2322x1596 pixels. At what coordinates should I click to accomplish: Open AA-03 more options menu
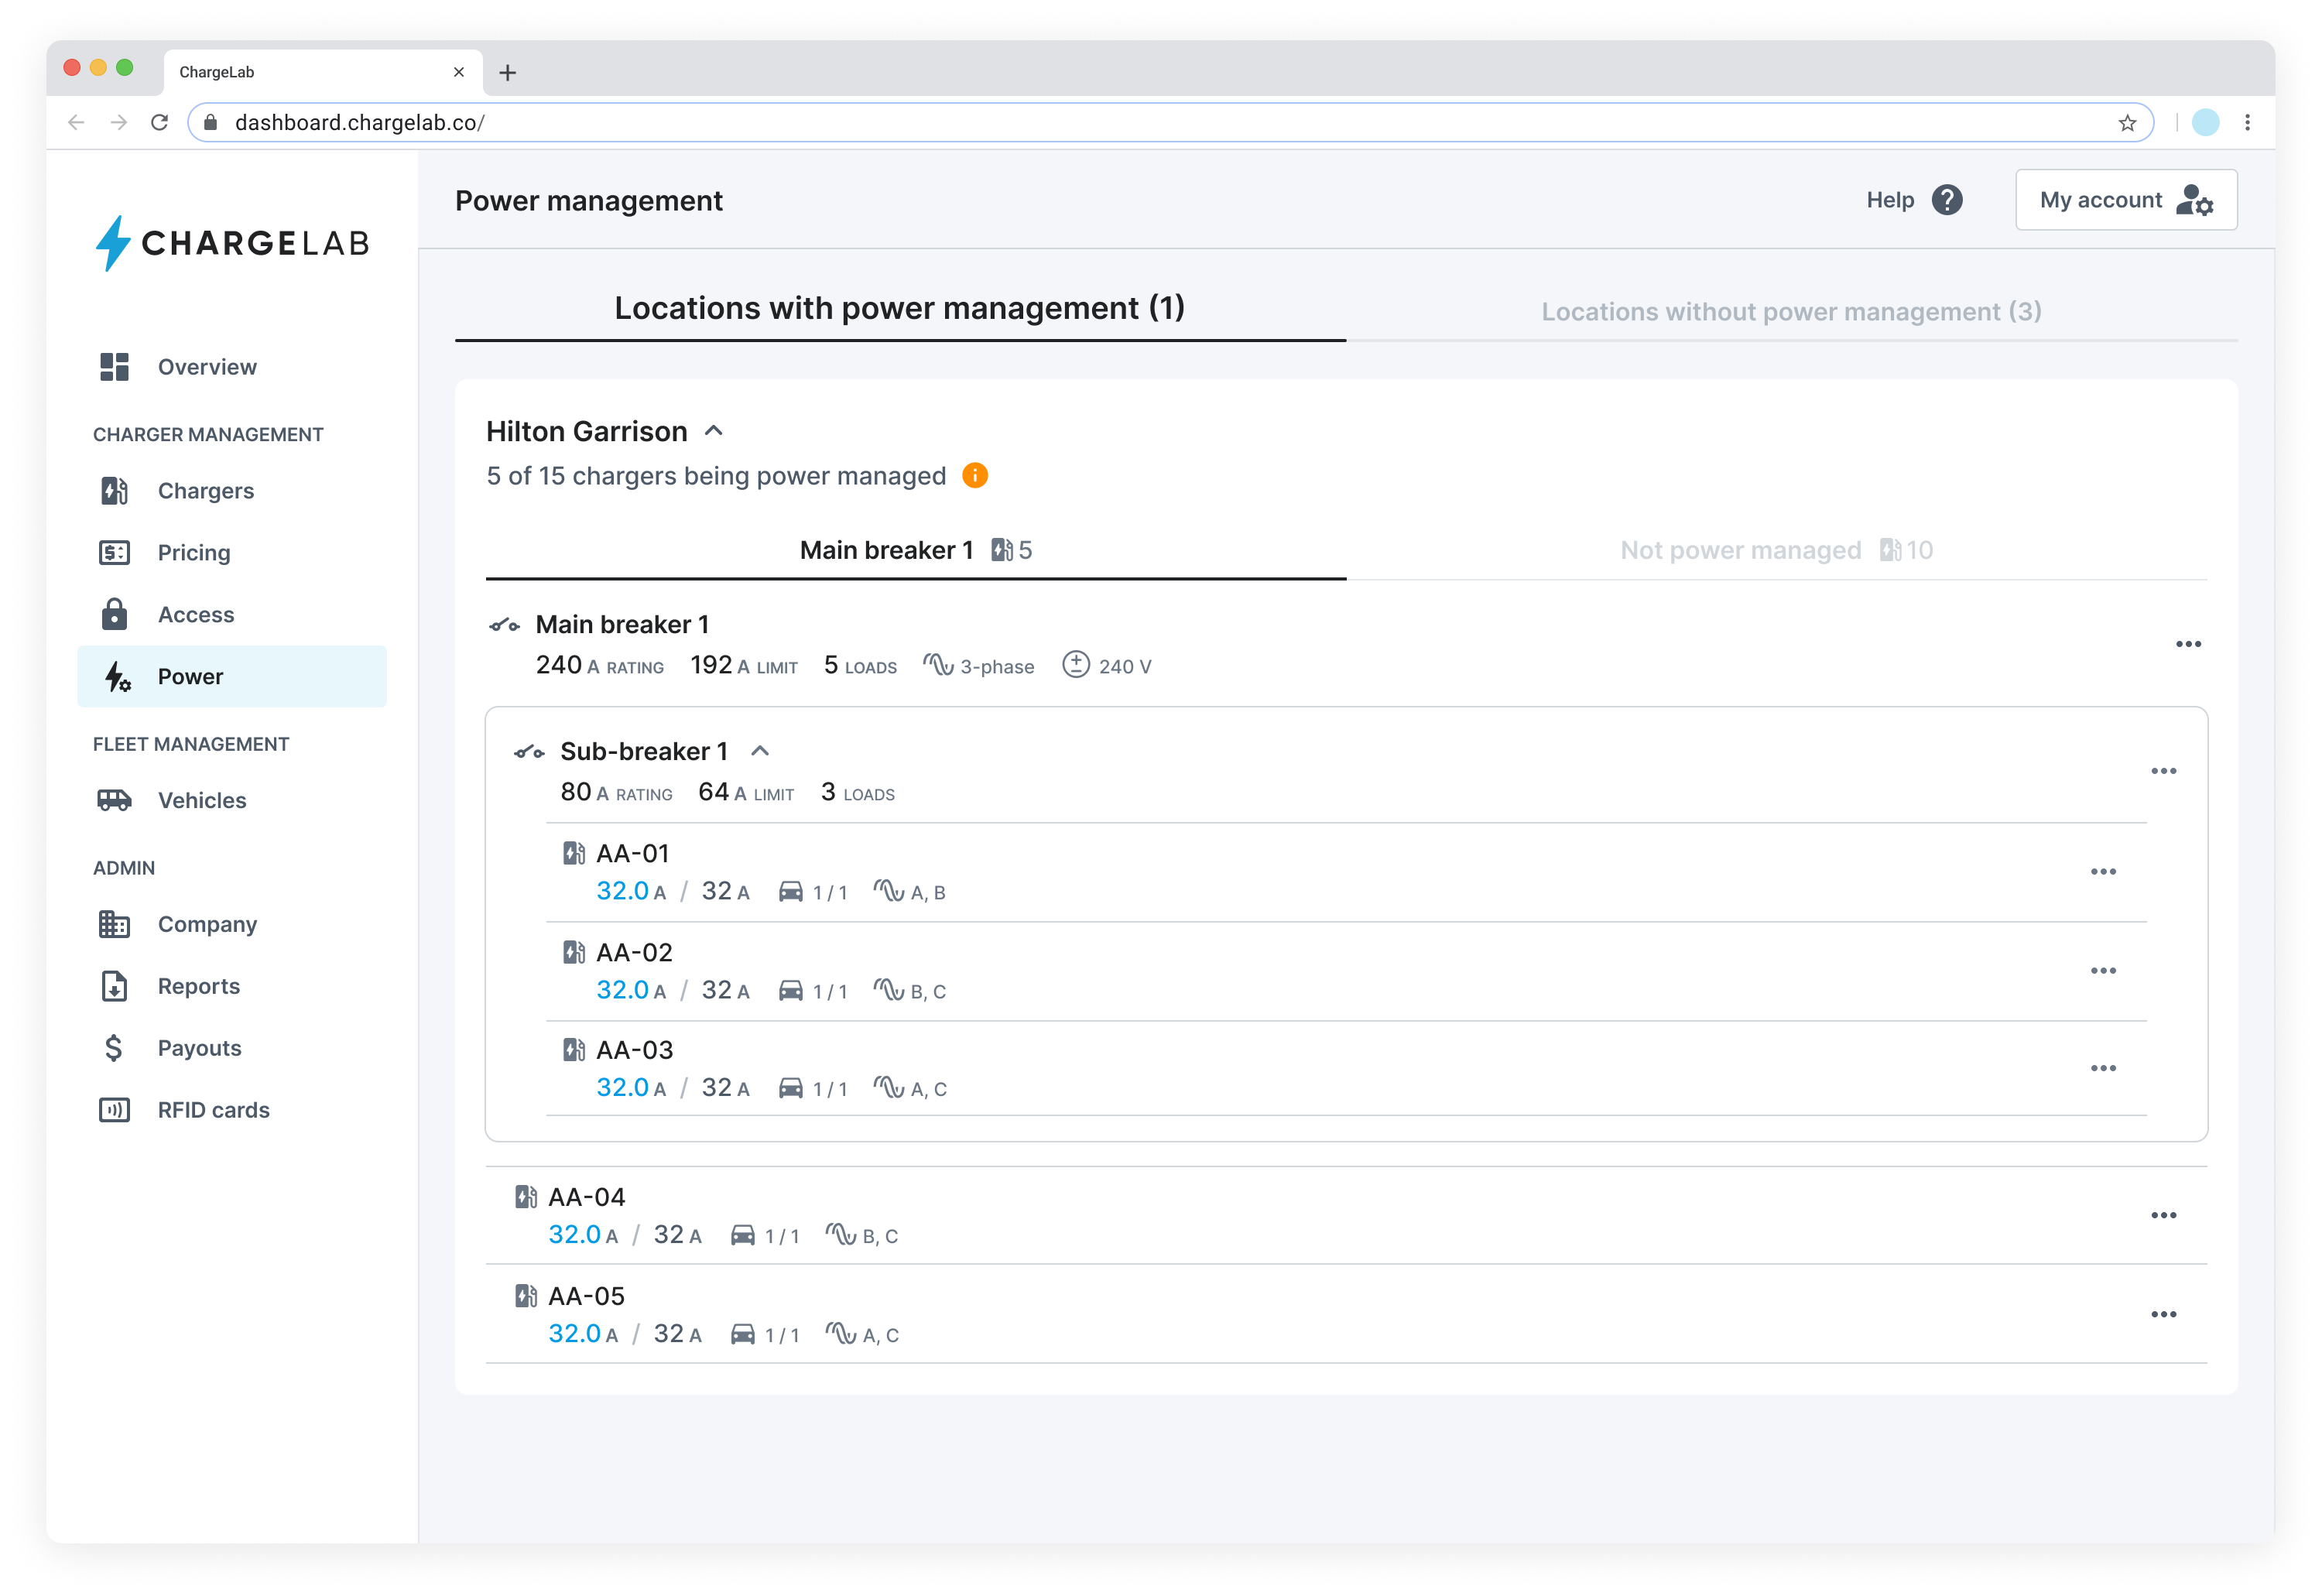point(2103,1069)
